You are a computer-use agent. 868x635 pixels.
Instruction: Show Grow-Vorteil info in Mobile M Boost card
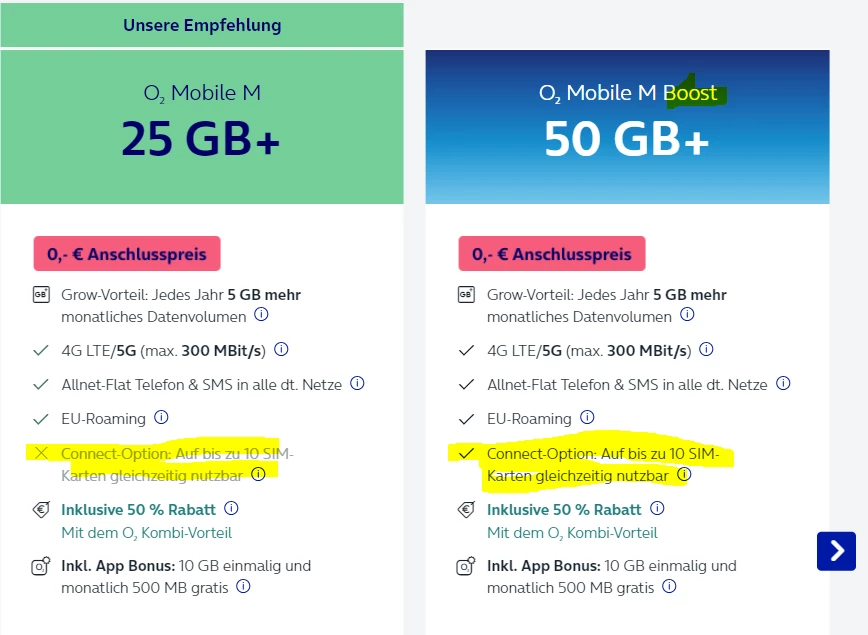pos(687,315)
